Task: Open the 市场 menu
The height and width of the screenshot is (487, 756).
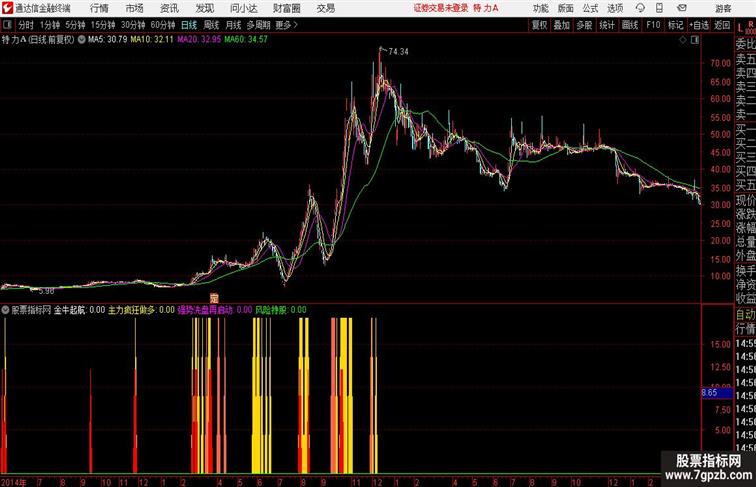Action: point(134,8)
